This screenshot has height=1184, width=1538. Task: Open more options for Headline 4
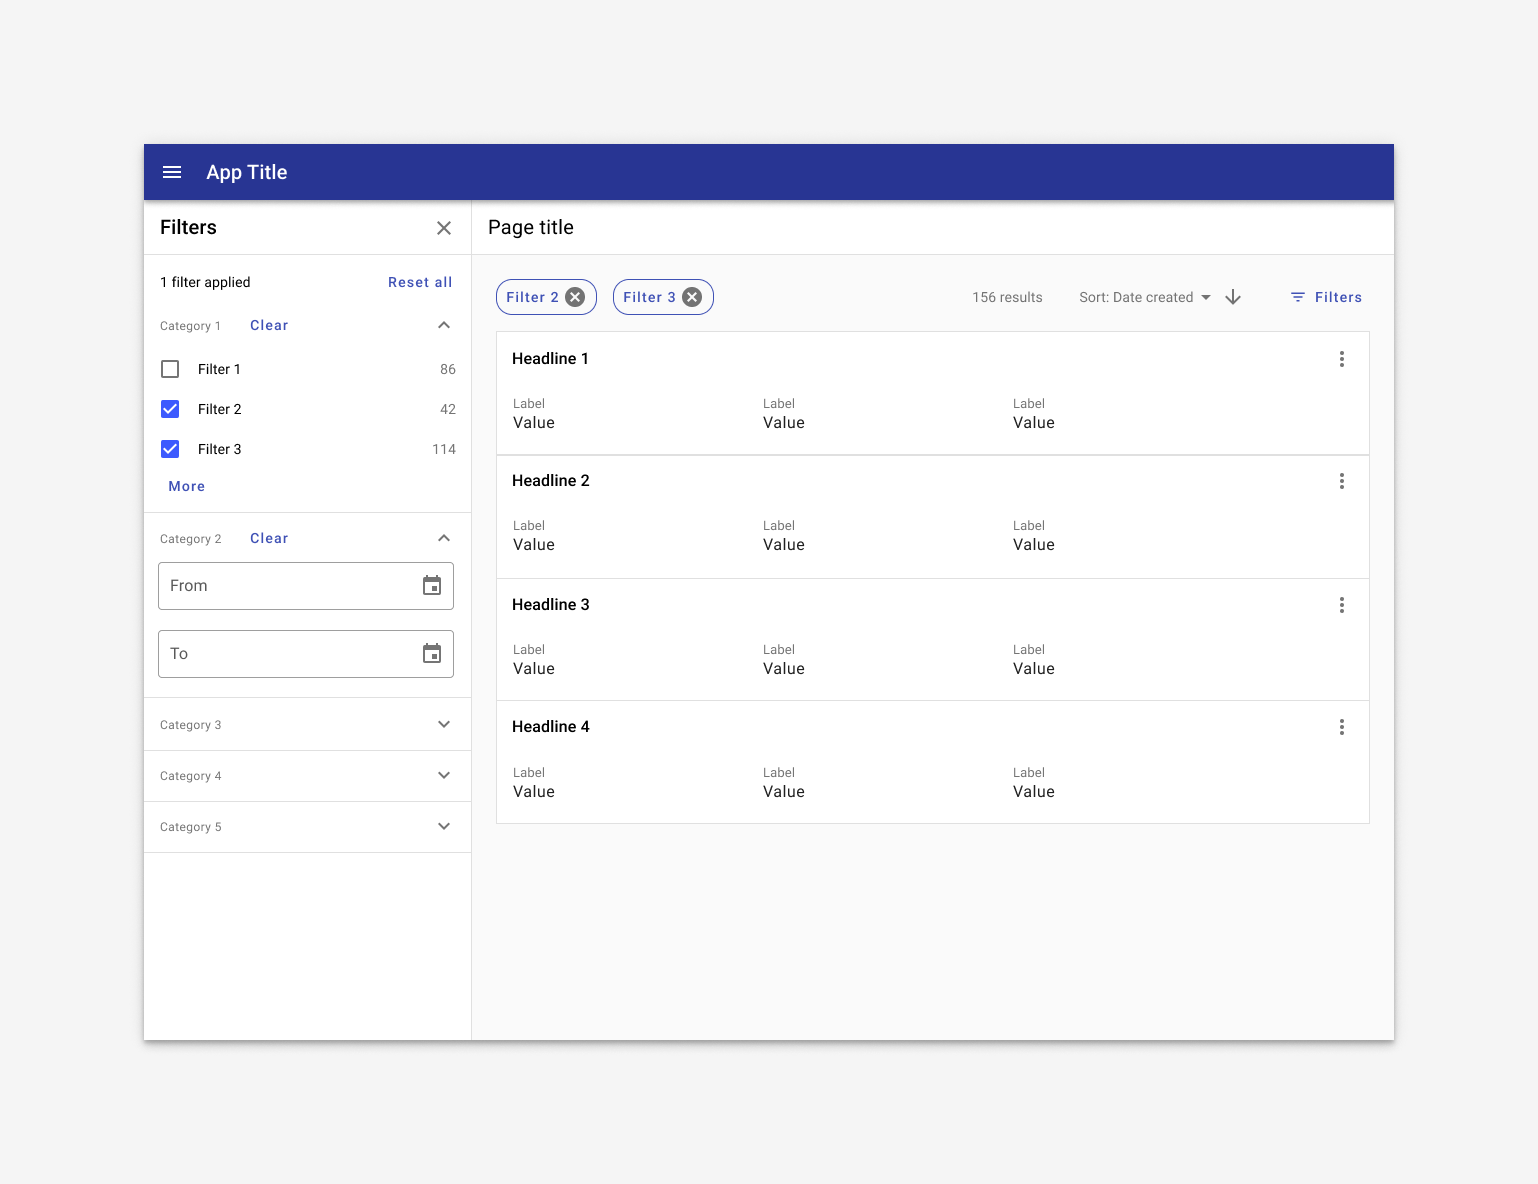1342,727
